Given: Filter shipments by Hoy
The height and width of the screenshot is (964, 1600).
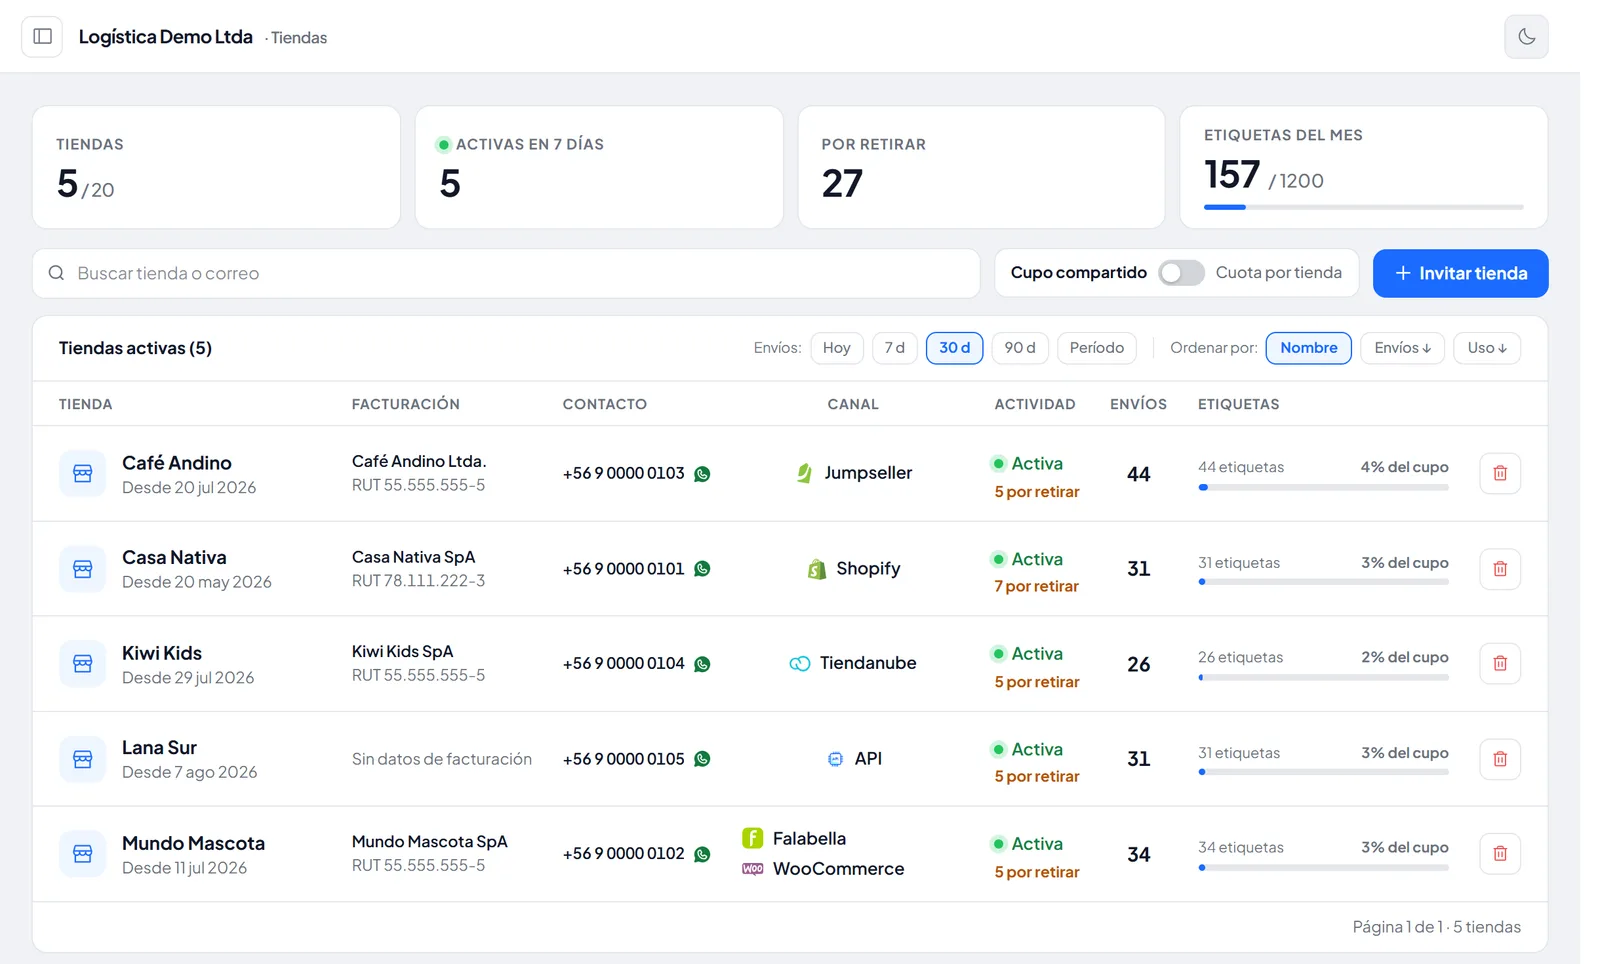Looking at the screenshot, I should 837,348.
